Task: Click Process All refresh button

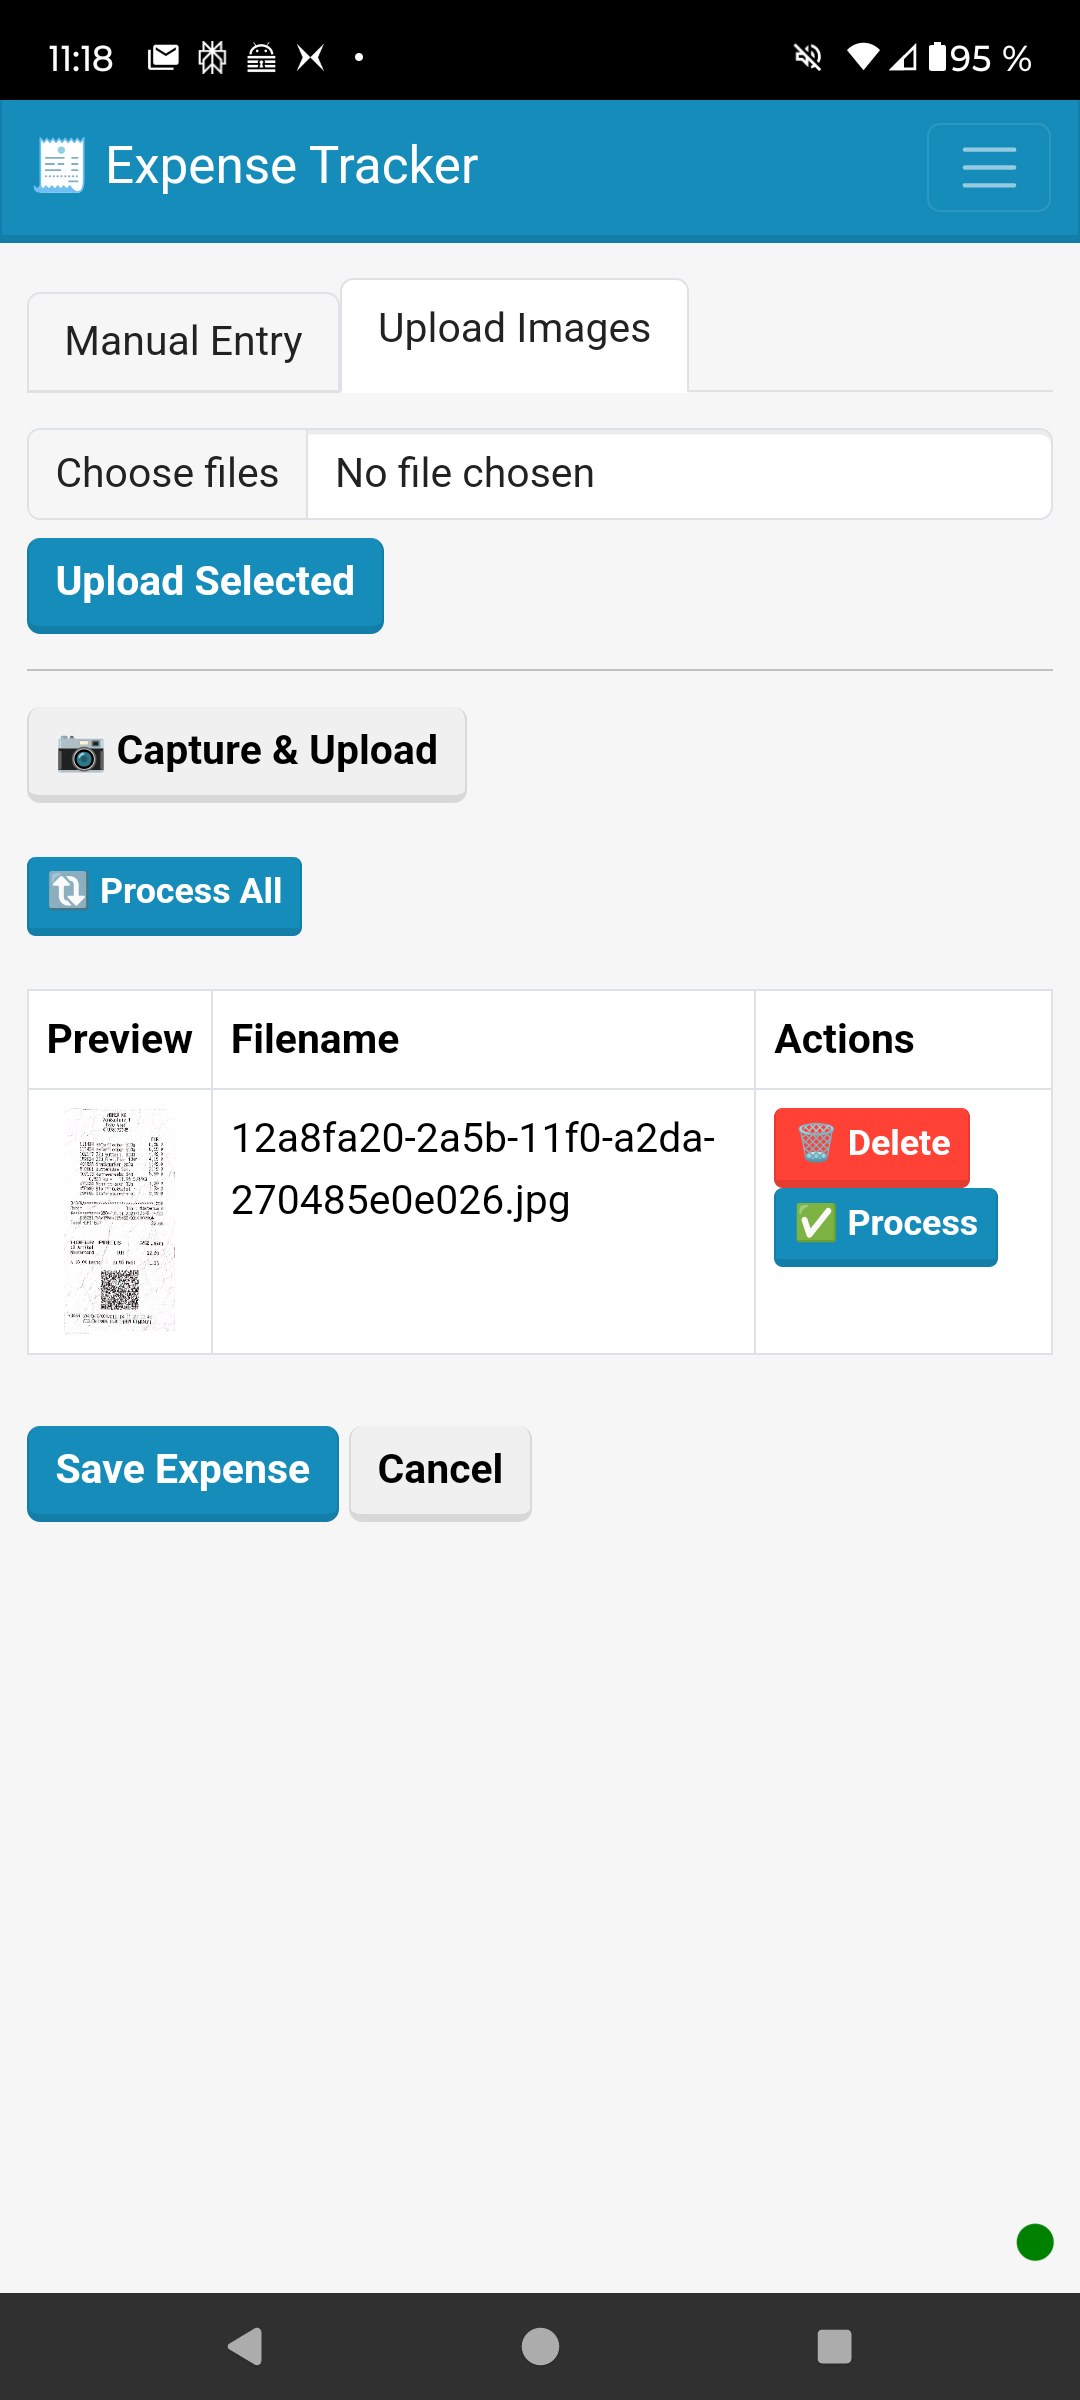Action: click(165, 893)
